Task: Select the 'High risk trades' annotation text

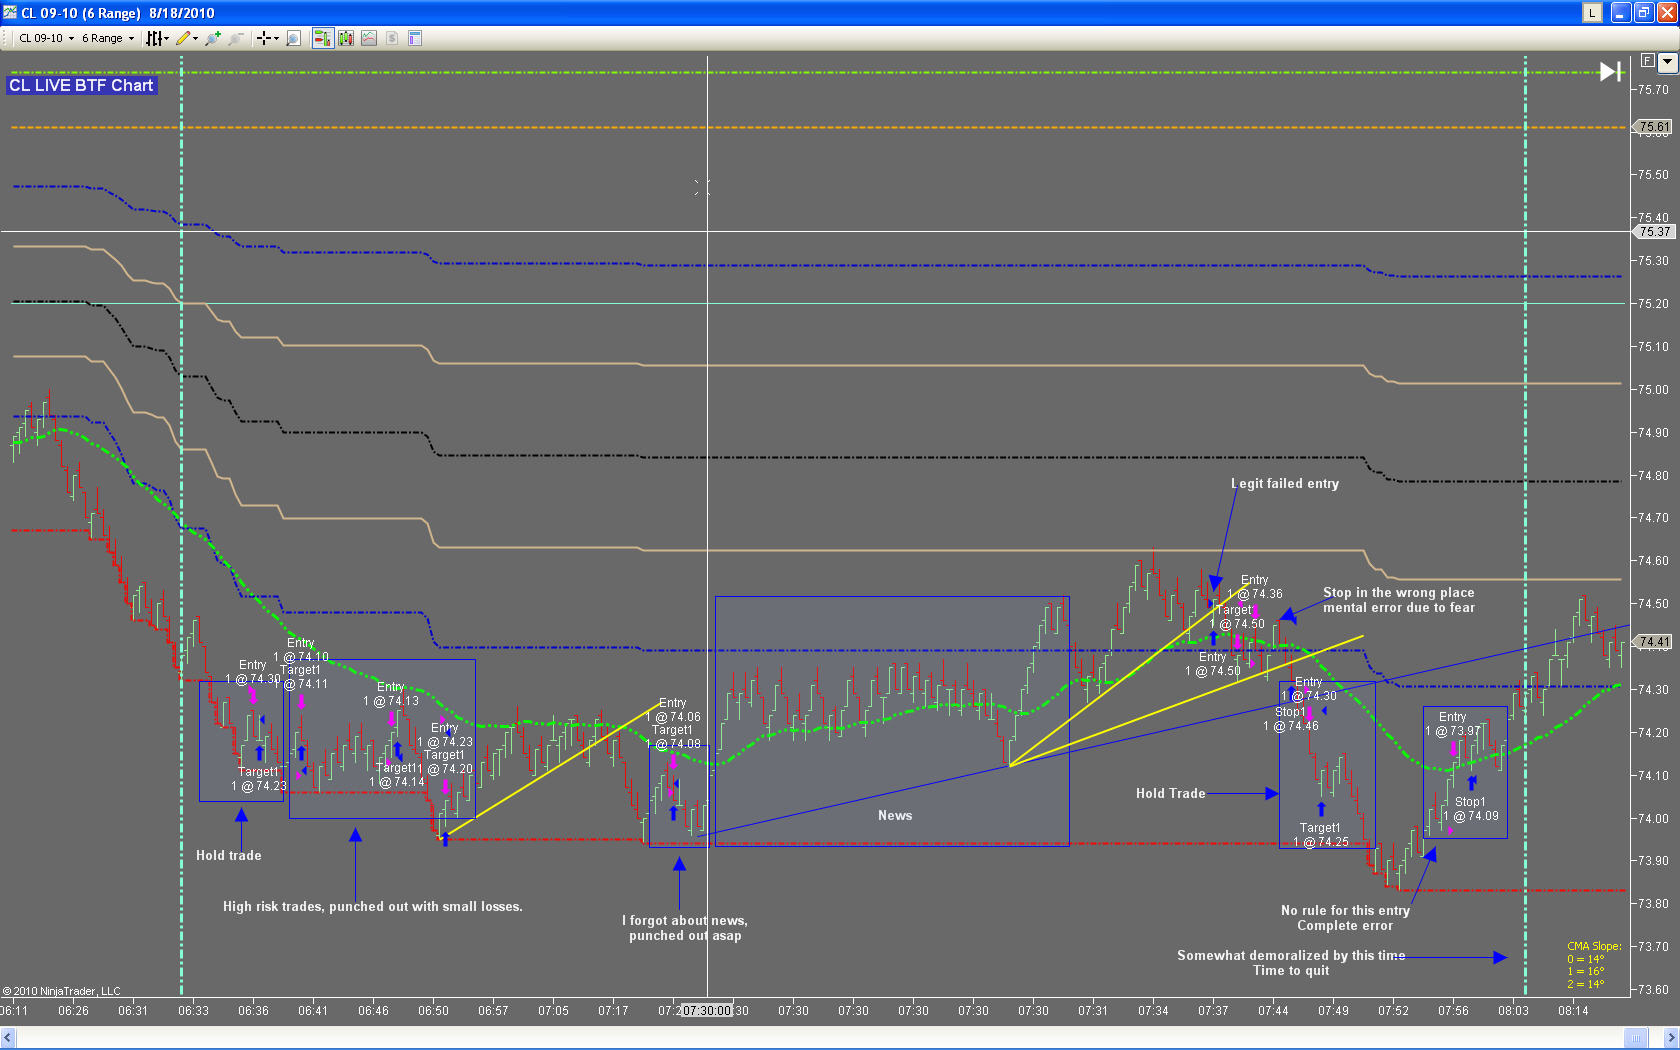Action: [x=373, y=907]
